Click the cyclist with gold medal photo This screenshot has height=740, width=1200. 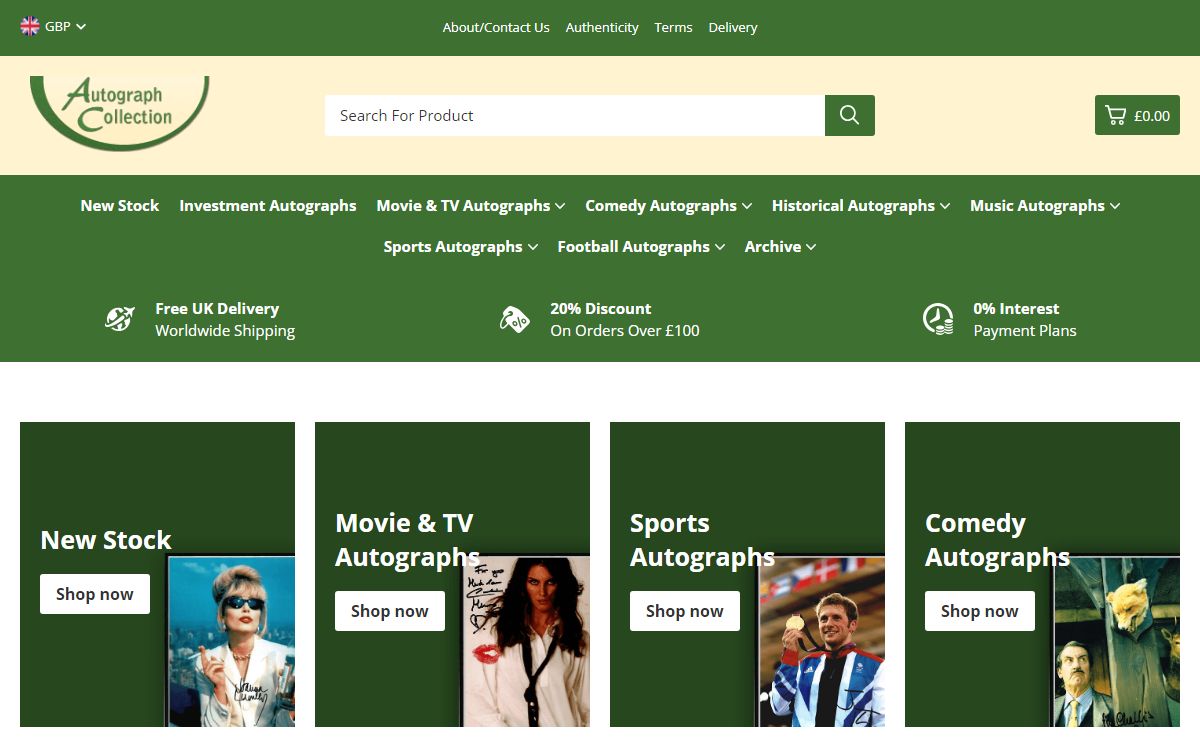pyautogui.click(x=821, y=641)
